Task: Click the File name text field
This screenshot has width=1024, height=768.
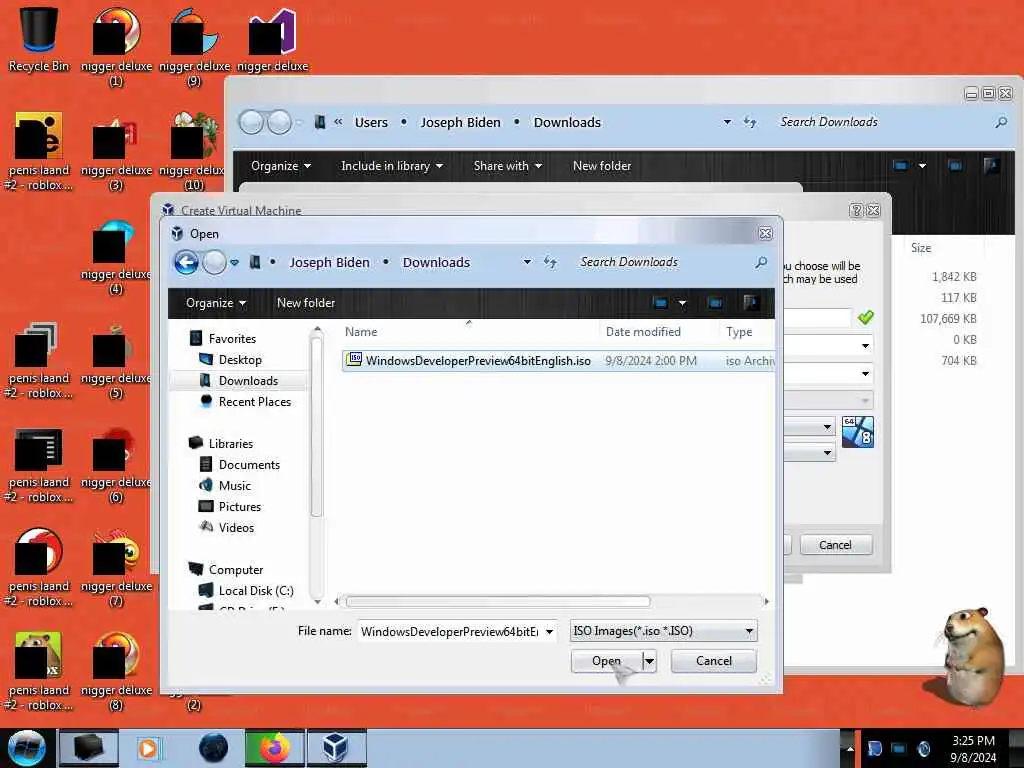Action: (x=451, y=632)
